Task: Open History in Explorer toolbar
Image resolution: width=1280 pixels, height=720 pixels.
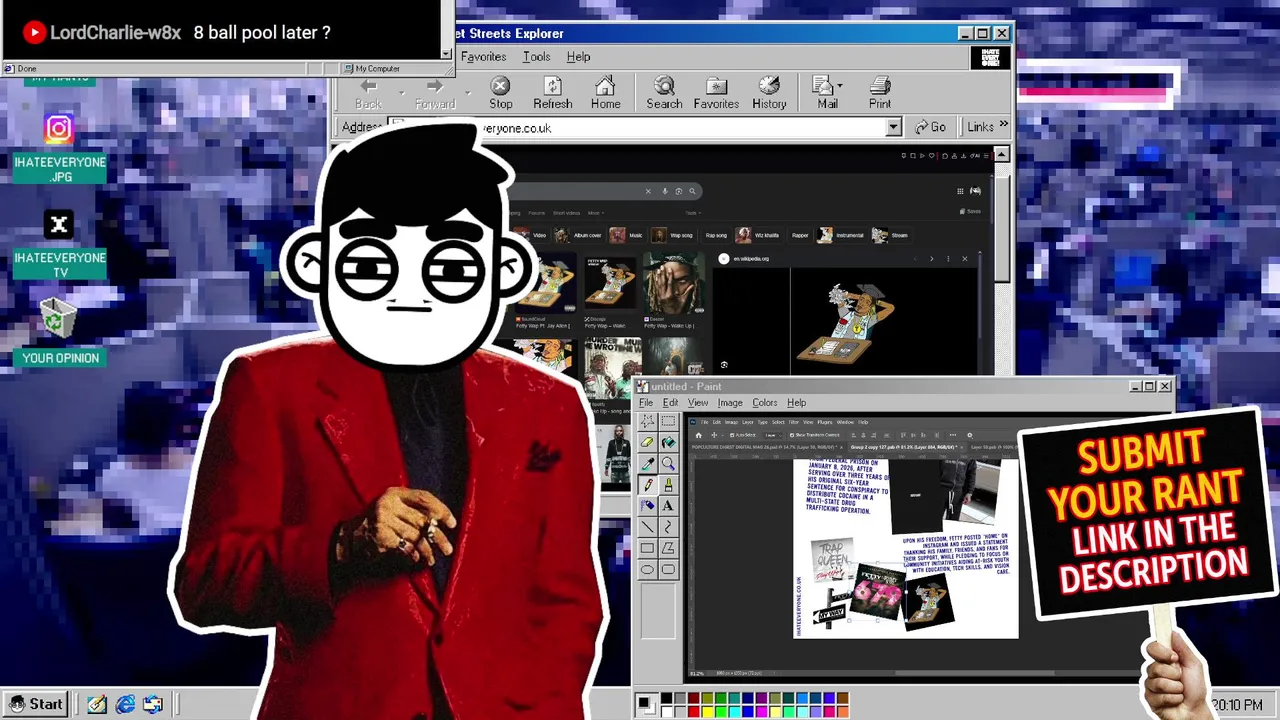Action: tap(769, 93)
